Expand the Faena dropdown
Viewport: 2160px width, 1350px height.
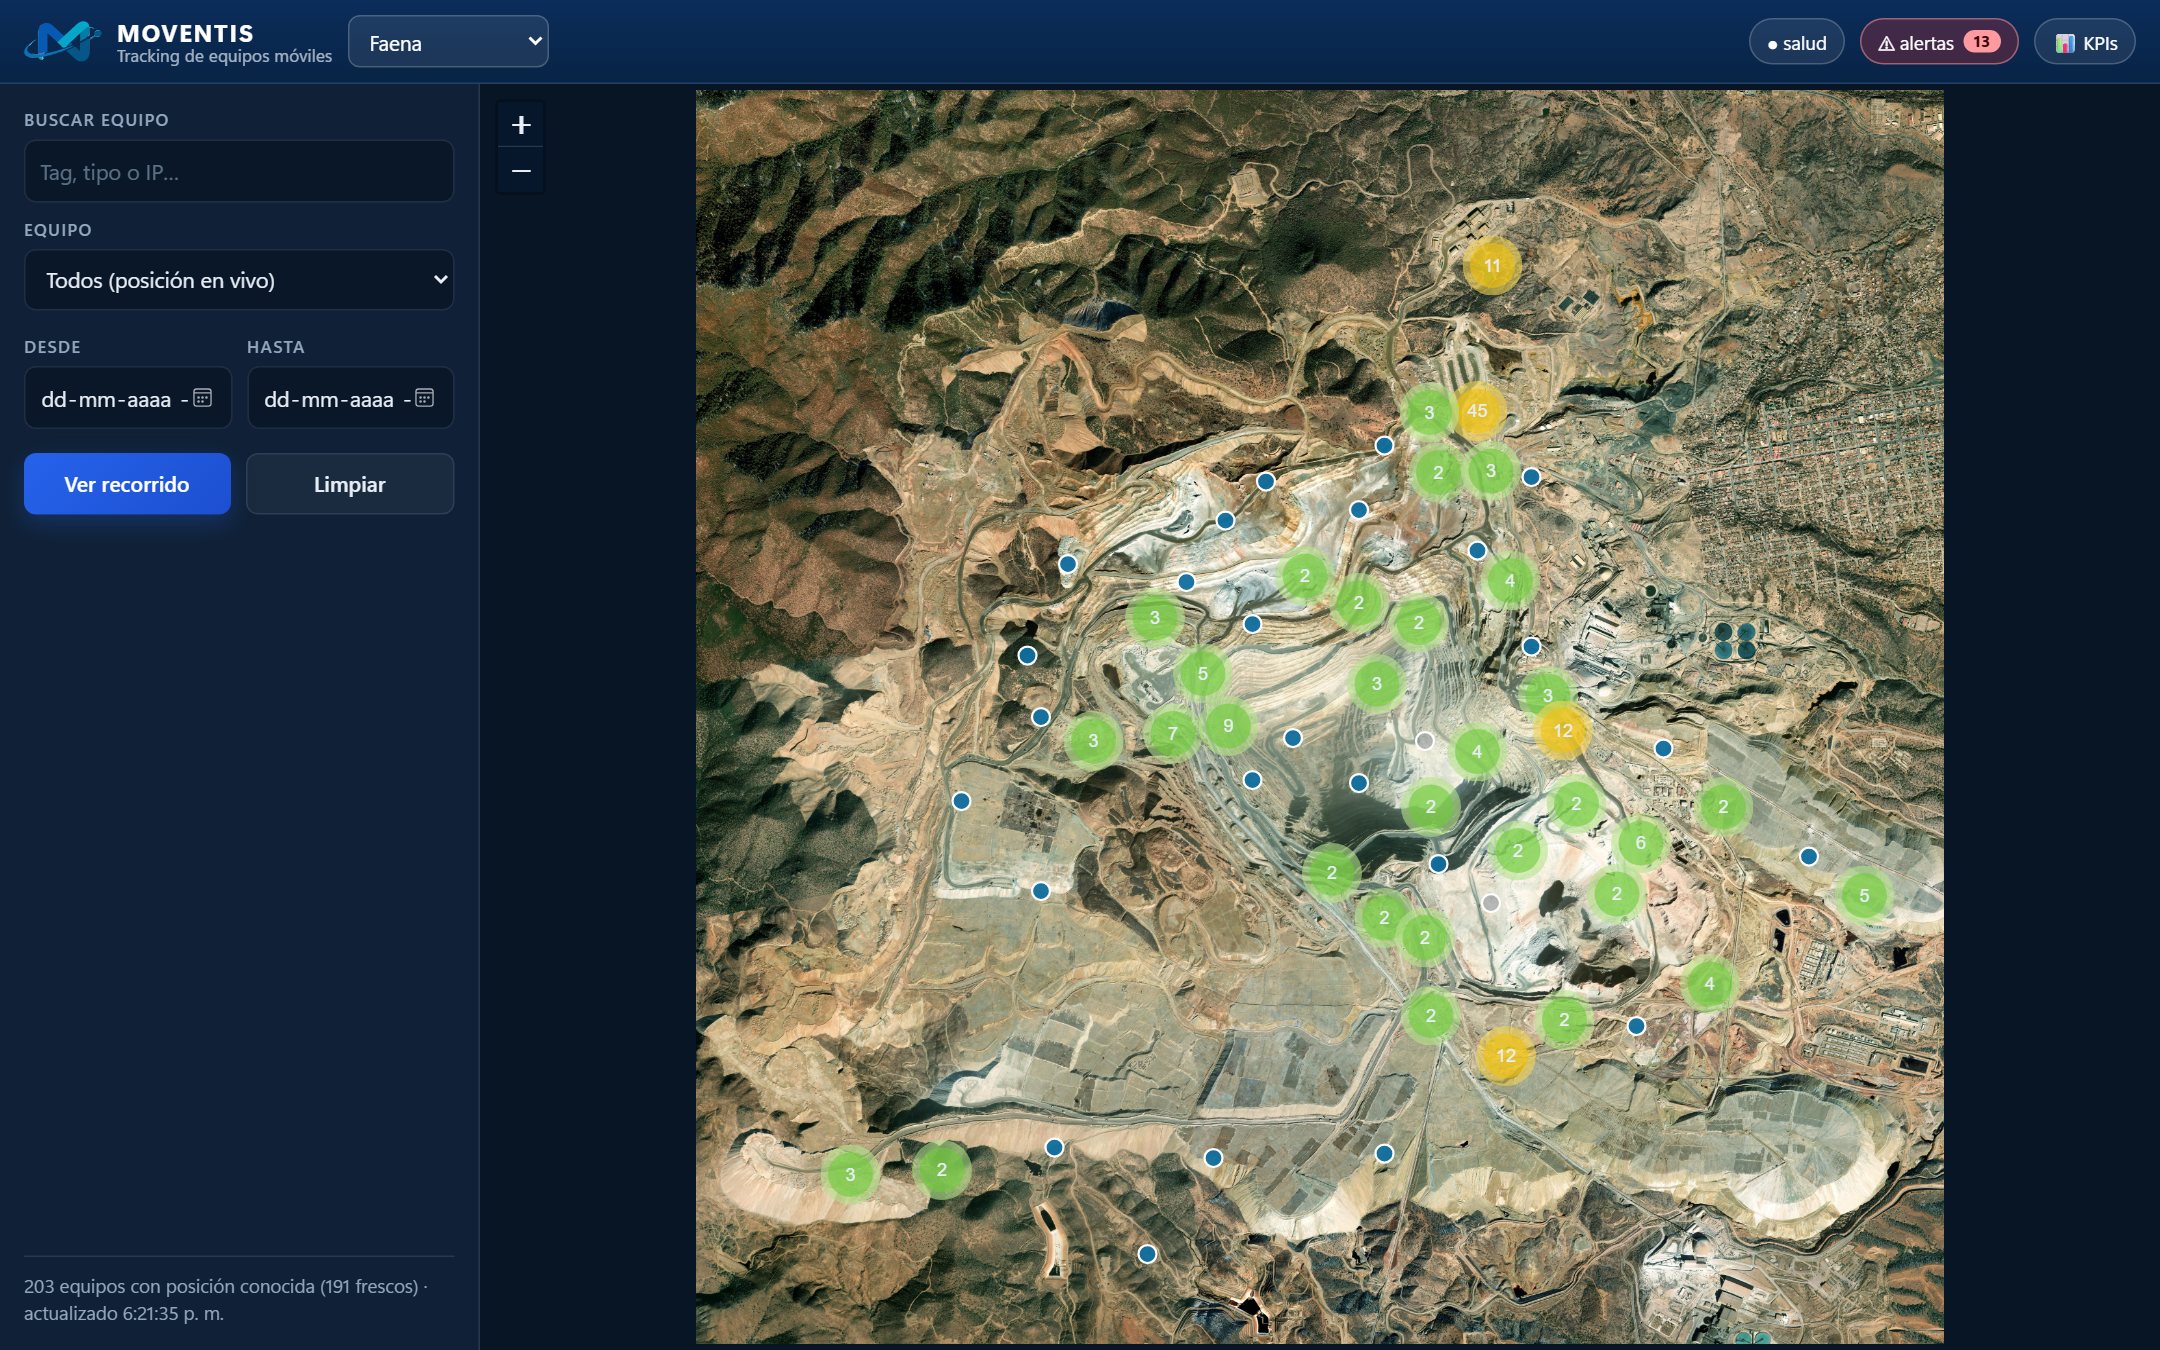[x=448, y=42]
